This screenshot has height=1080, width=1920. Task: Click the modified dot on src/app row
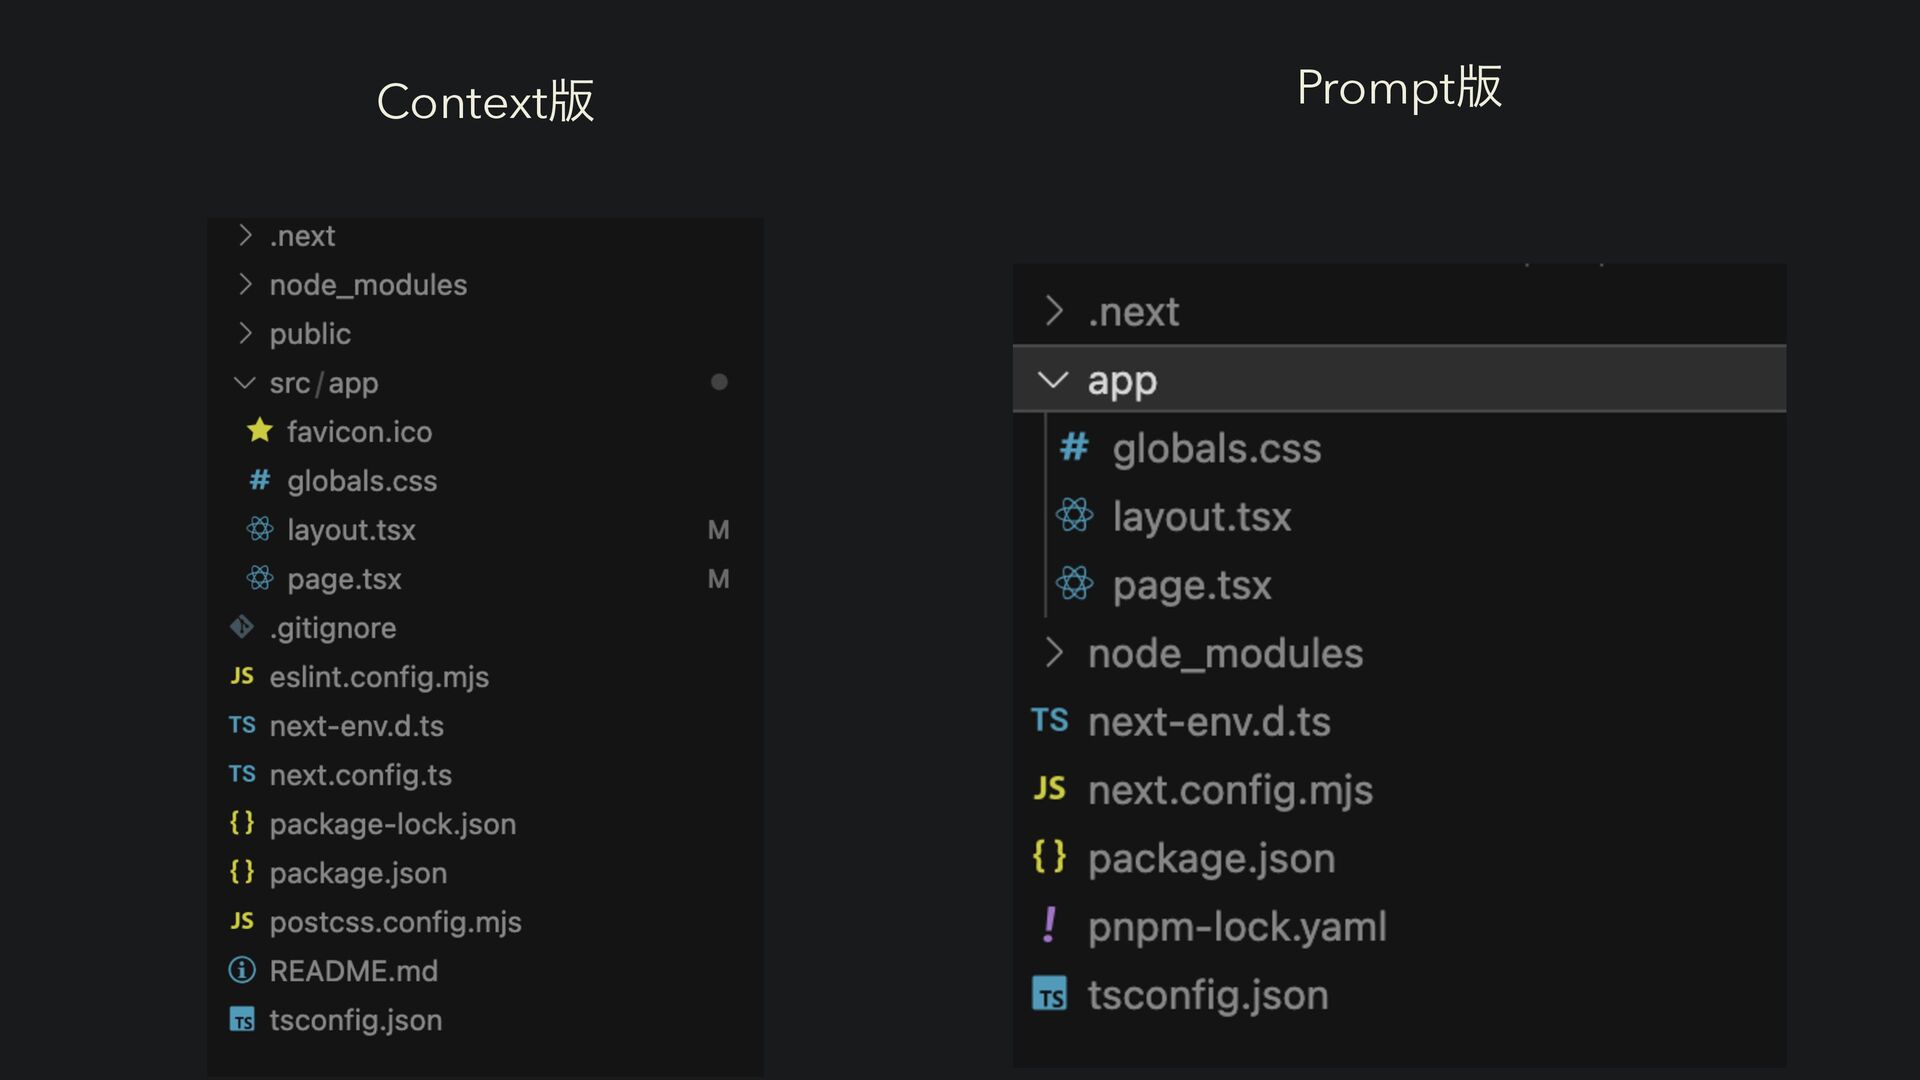click(719, 382)
